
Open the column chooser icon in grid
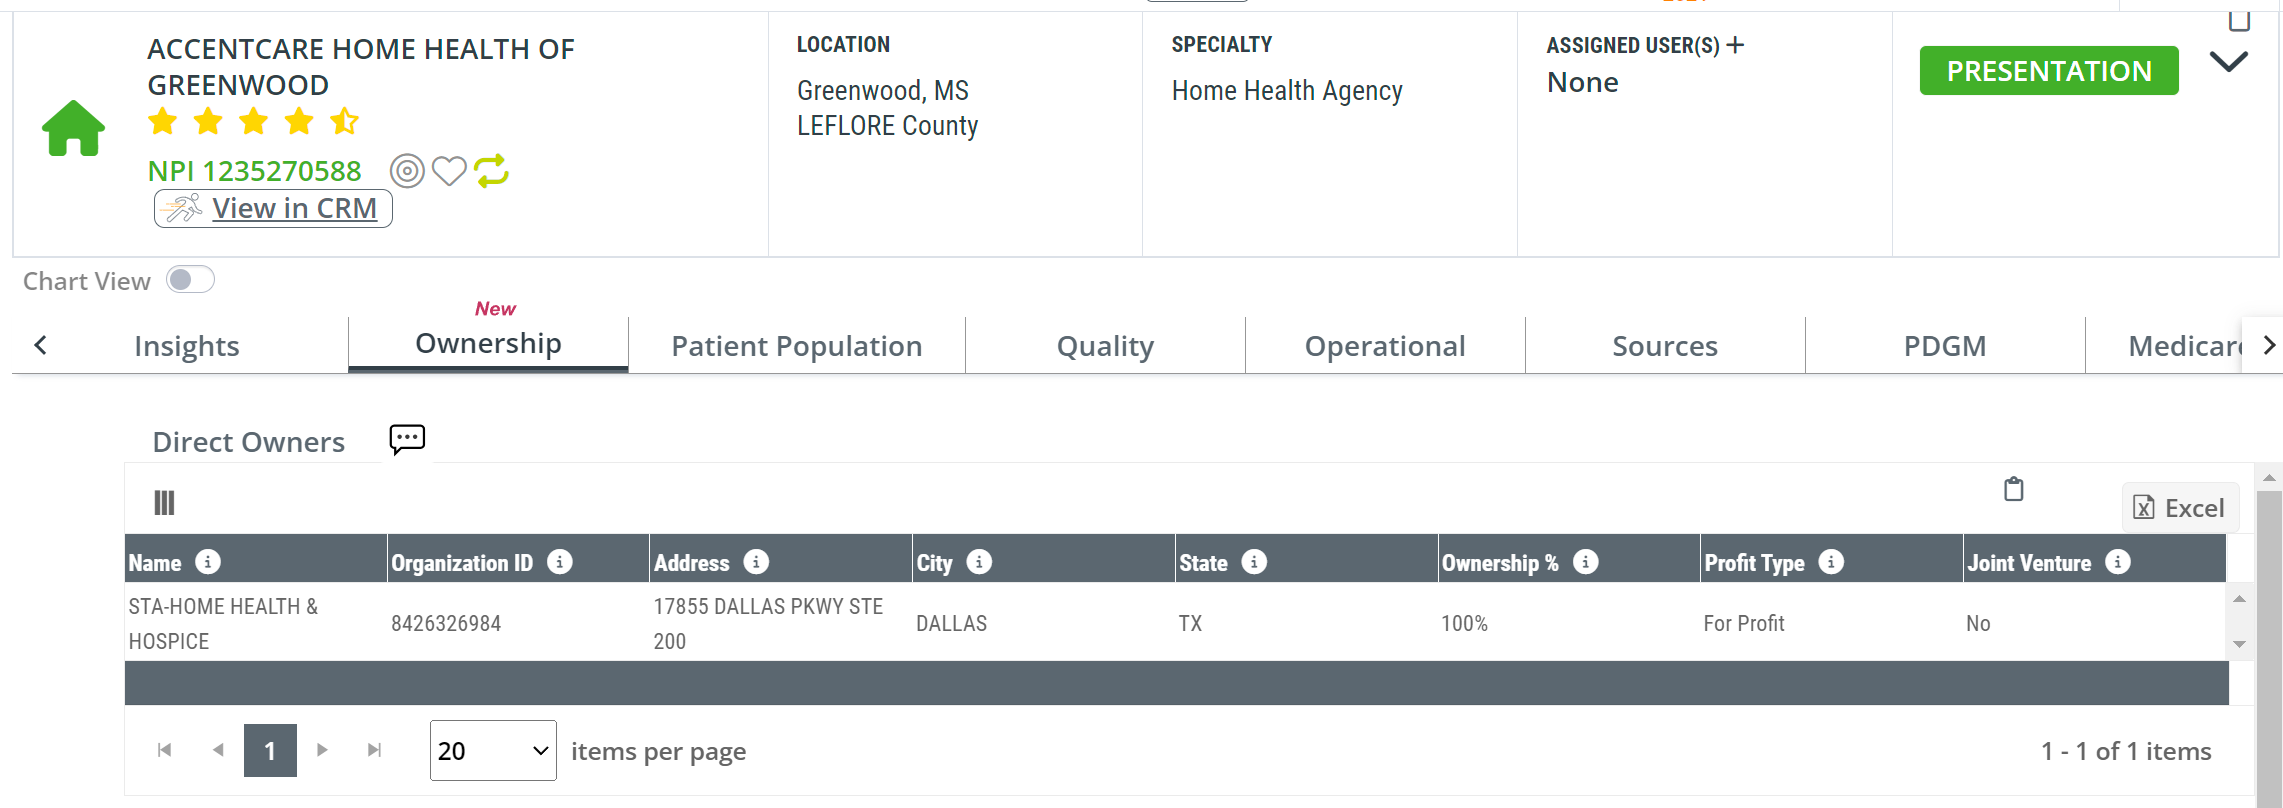(x=165, y=503)
